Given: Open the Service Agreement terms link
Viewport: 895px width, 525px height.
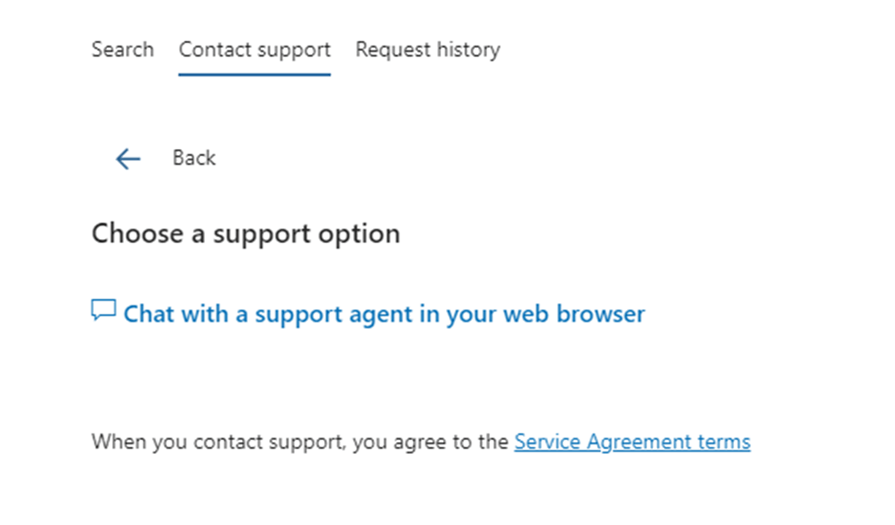Looking at the screenshot, I should coord(632,441).
